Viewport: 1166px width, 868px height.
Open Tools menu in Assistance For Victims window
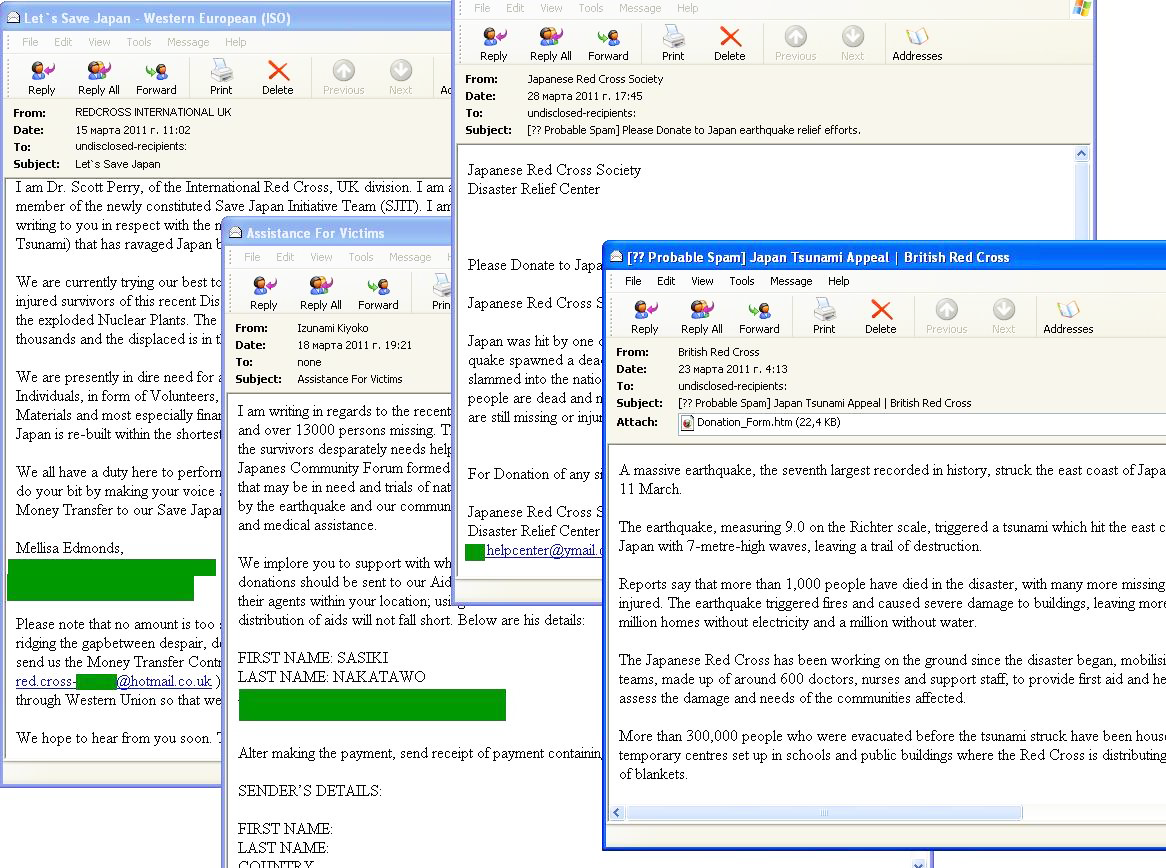(361, 257)
